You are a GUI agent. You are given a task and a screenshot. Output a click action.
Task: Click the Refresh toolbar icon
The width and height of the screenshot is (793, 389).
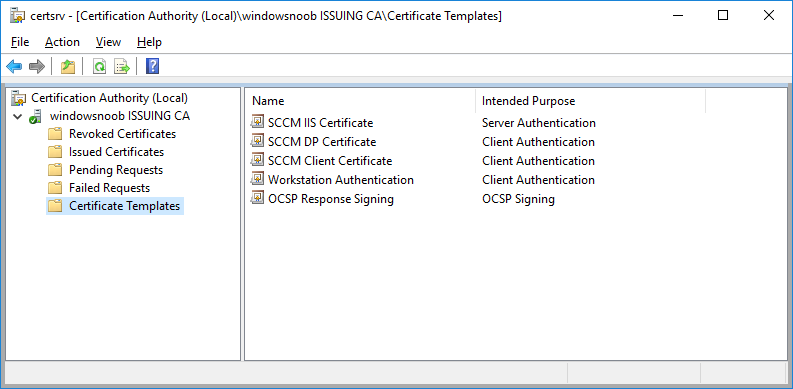[x=100, y=66]
